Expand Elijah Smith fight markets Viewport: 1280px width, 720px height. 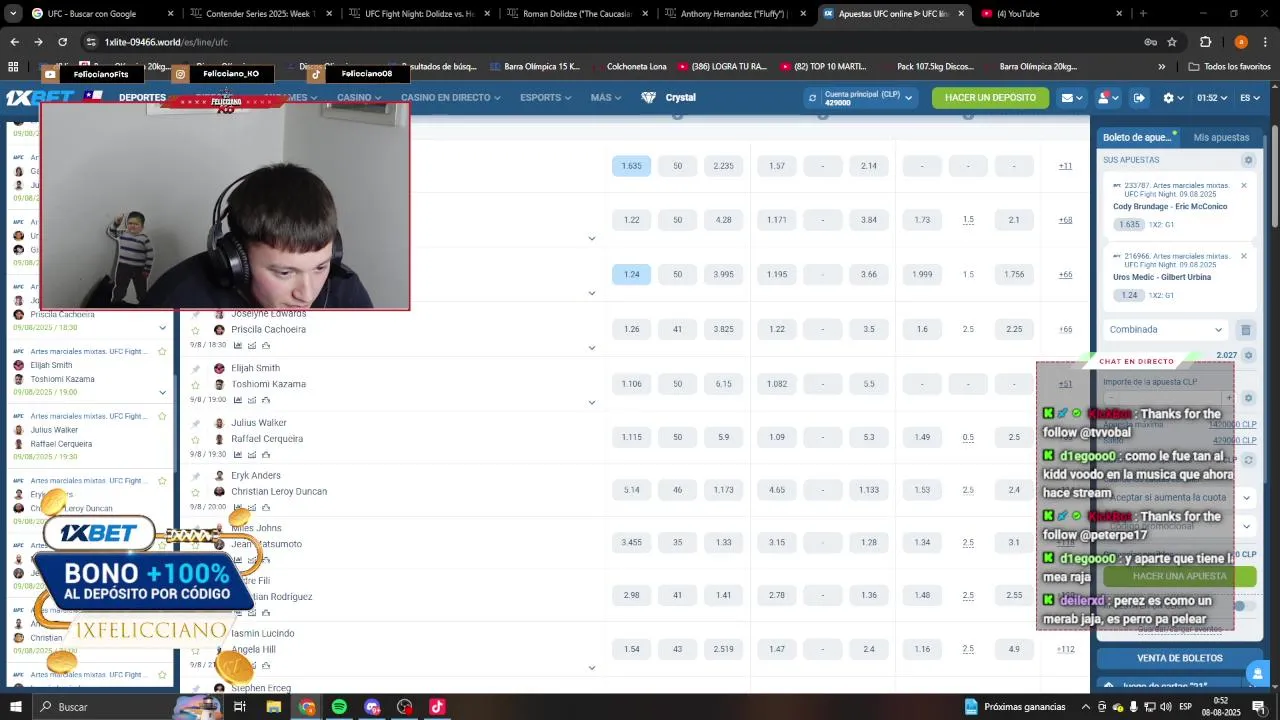click(x=591, y=402)
